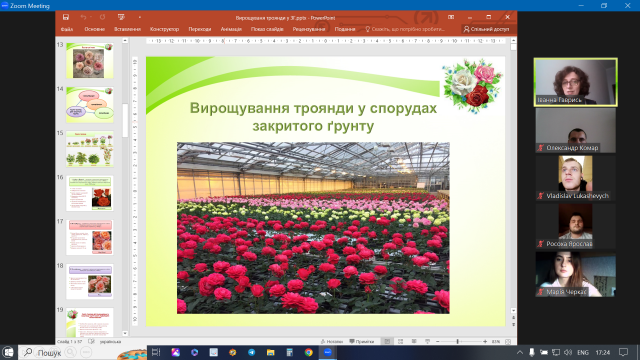Click the slide counter in status bar
Image resolution: width=640 pixels, height=360 pixels.
pyautogui.click(x=70, y=342)
